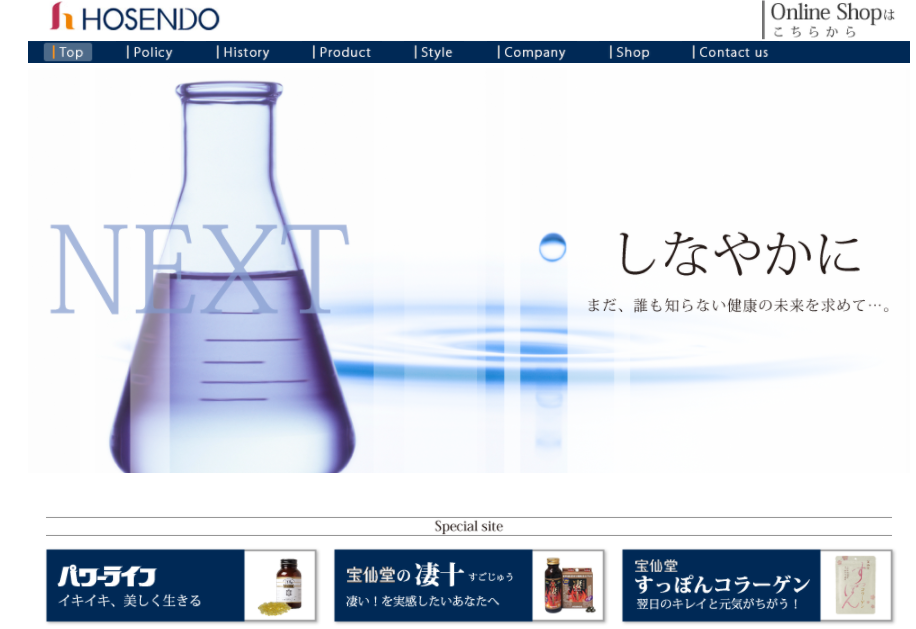
Task: Open the Style menu item
Action: pyautogui.click(x=433, y=52)
